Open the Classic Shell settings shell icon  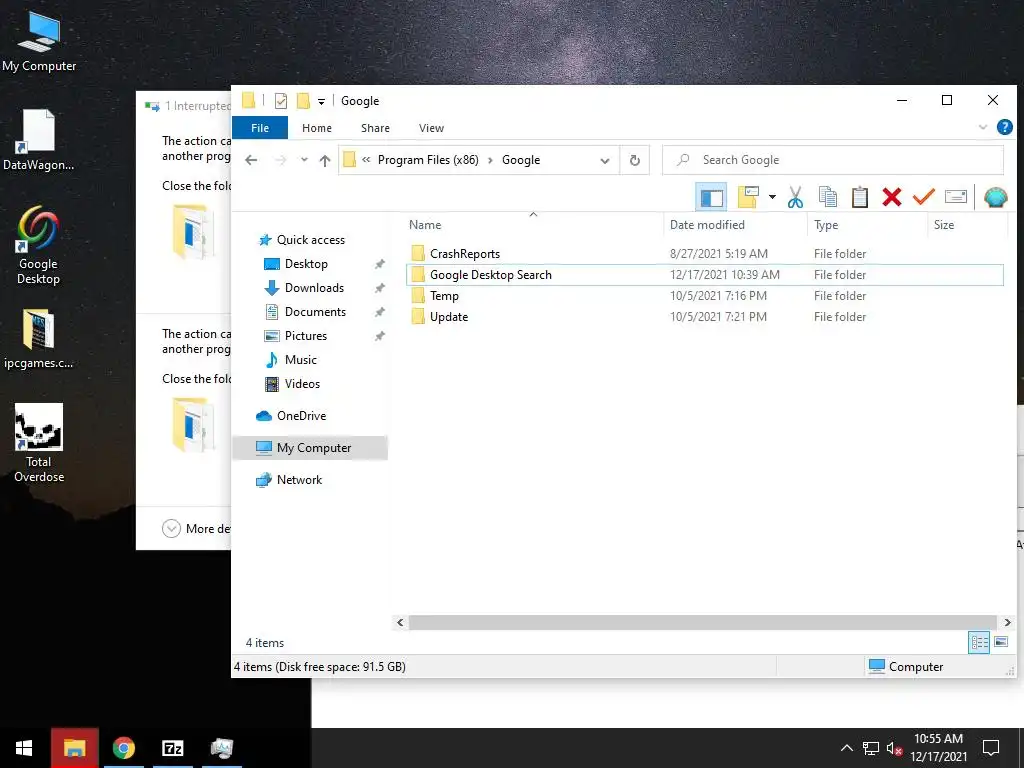pyautogui.click(x=995, y=197)
